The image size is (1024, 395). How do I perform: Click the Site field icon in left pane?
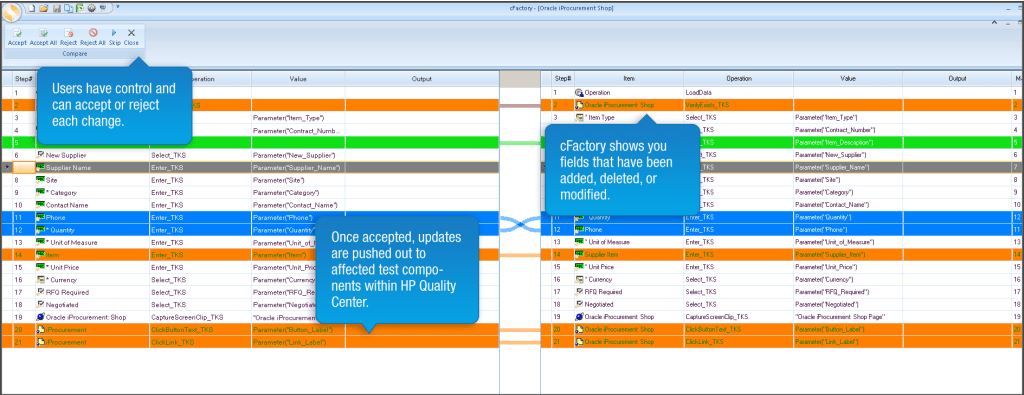40,180
